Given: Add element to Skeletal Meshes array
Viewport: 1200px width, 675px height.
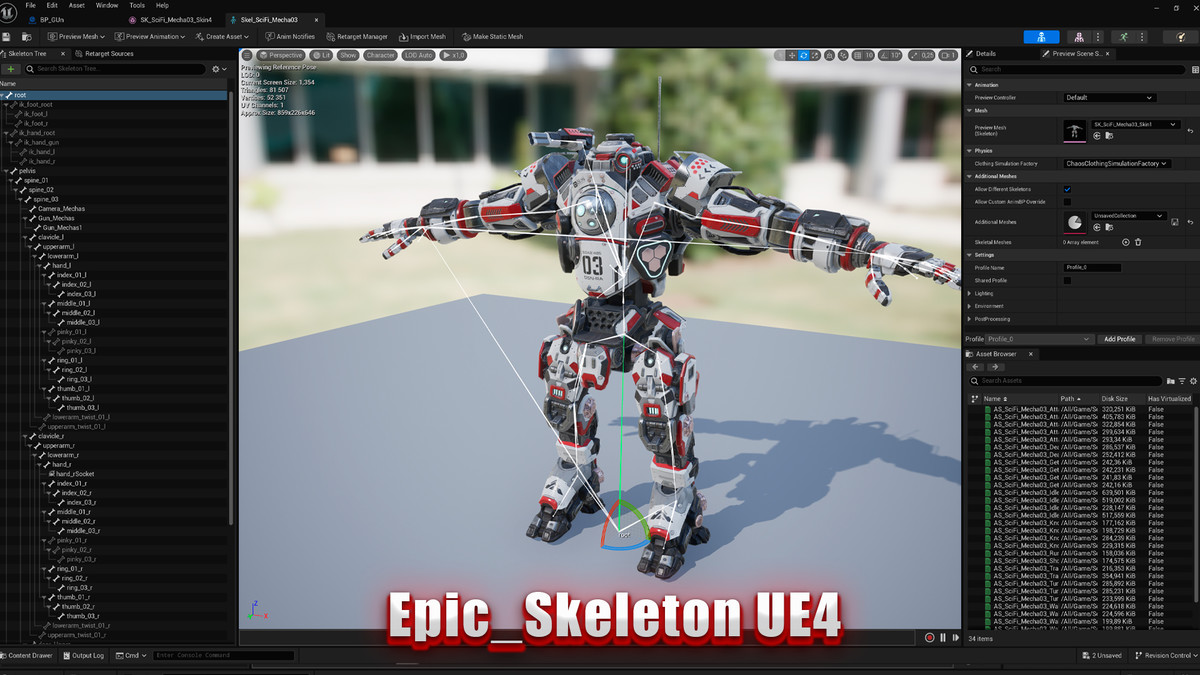Looking at the screenshot, I should (1125, 242).
